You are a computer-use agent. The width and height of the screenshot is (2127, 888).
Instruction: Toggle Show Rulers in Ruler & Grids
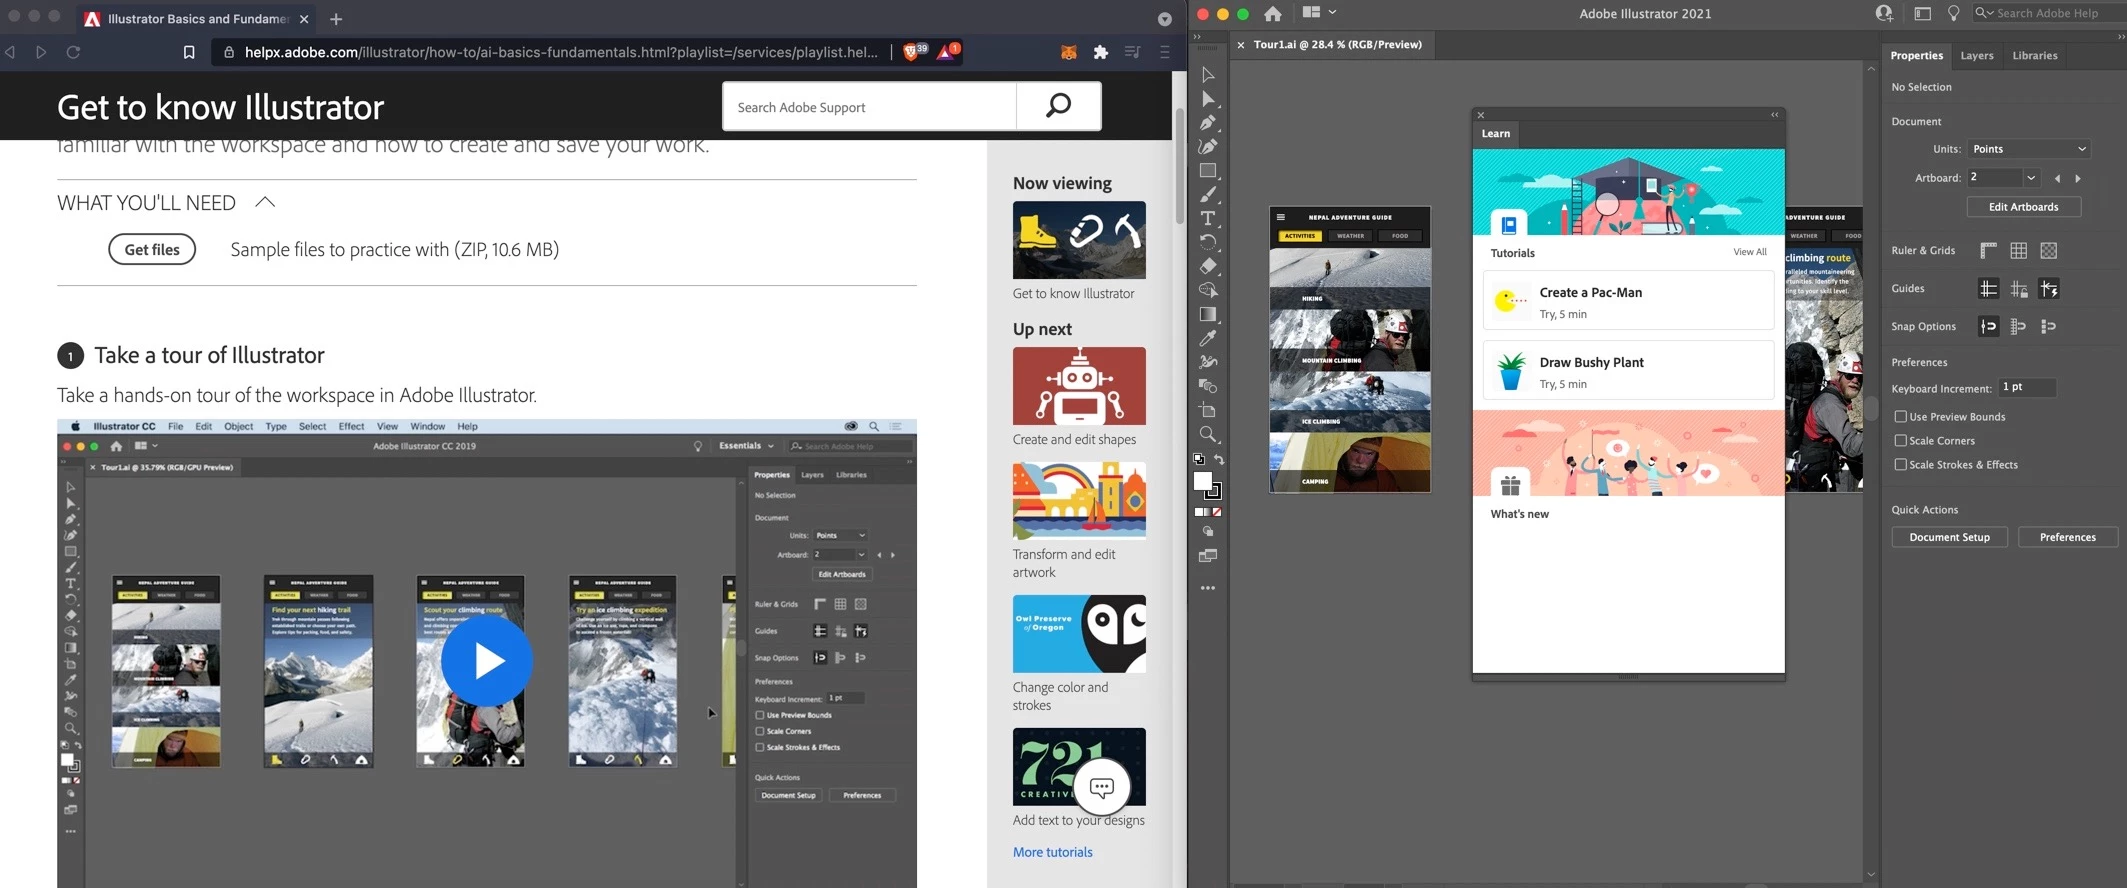pos(1988,251)
